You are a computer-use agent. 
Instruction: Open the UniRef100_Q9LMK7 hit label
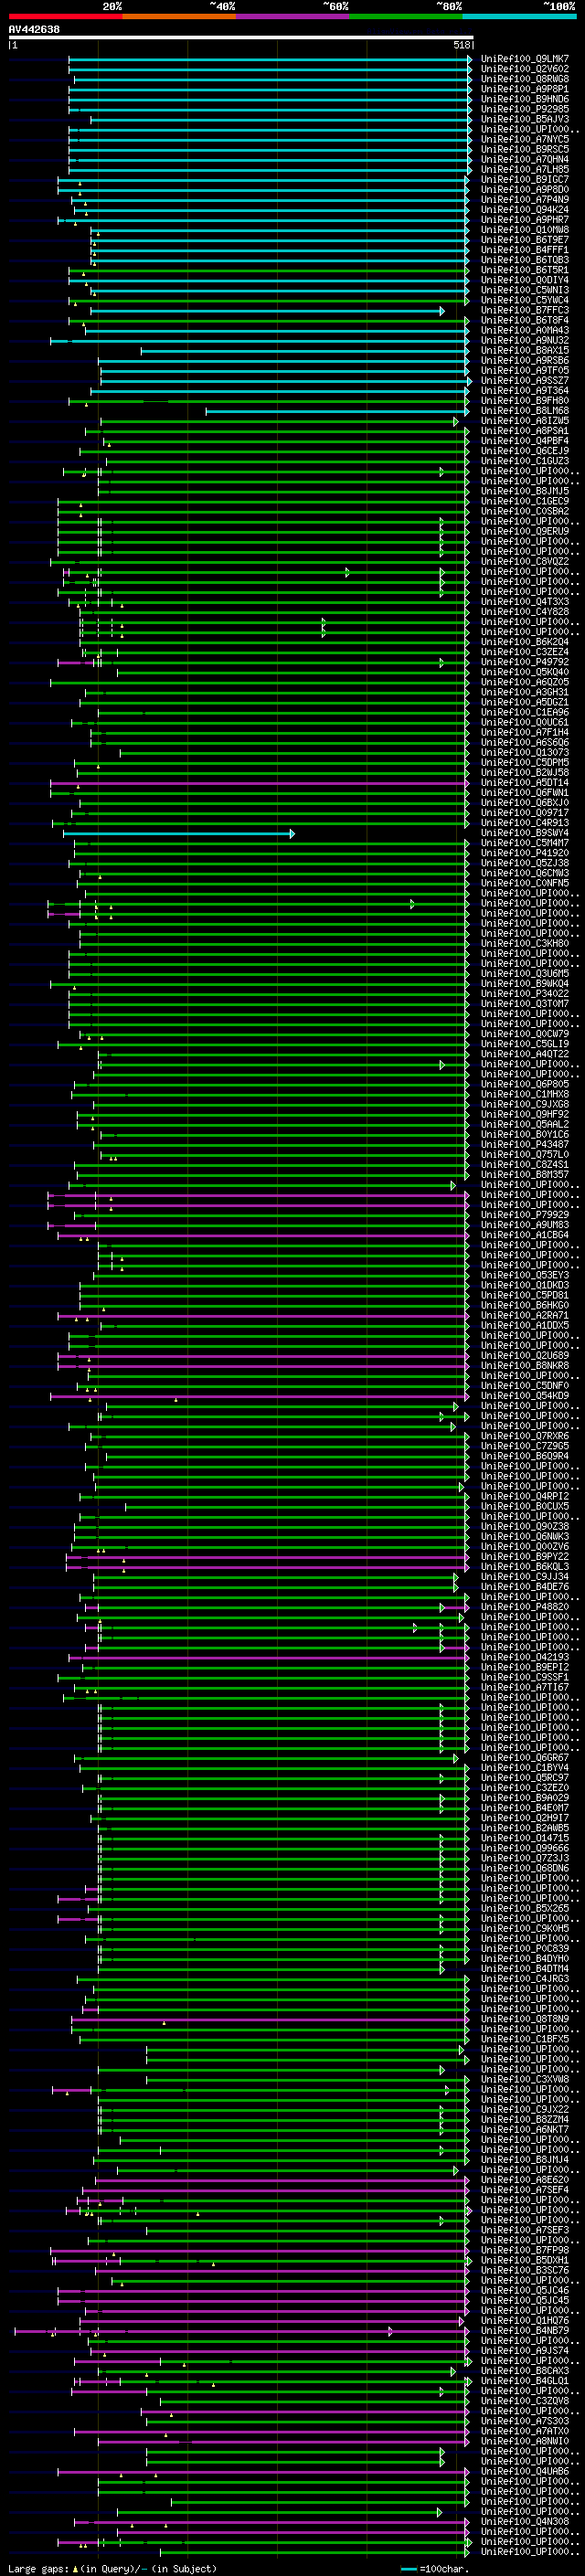pos(525,59)
